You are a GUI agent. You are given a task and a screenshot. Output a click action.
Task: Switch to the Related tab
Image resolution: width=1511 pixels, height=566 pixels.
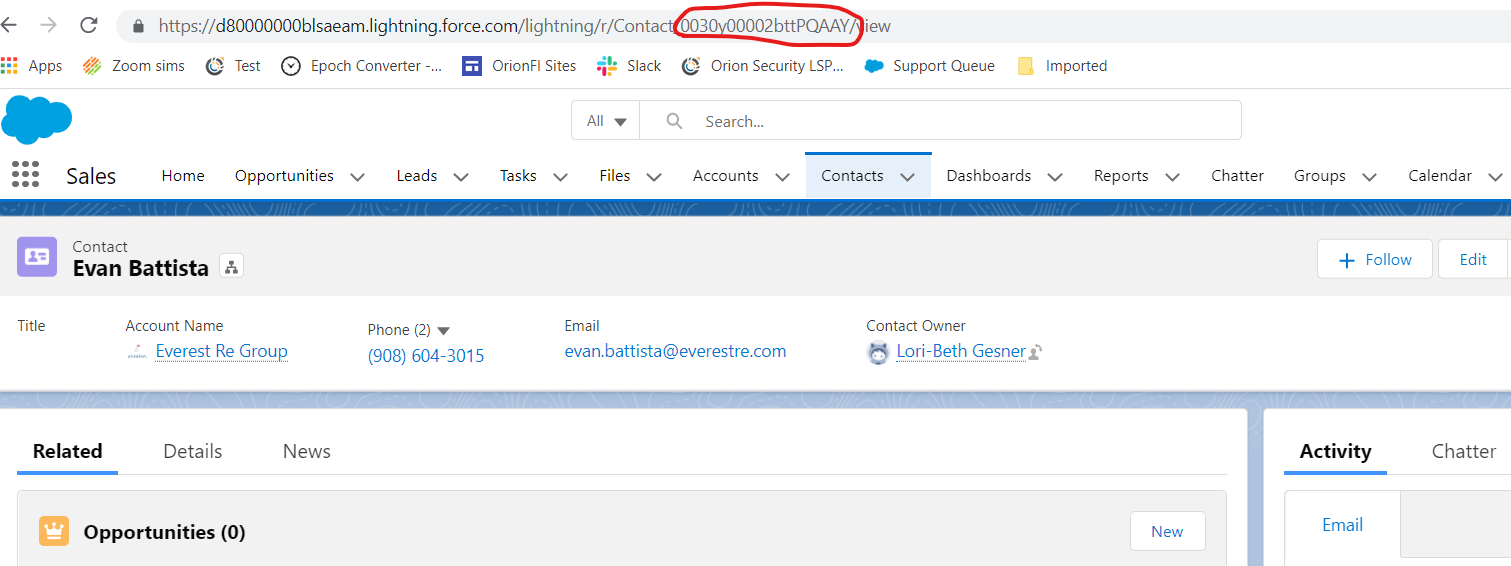67,451
